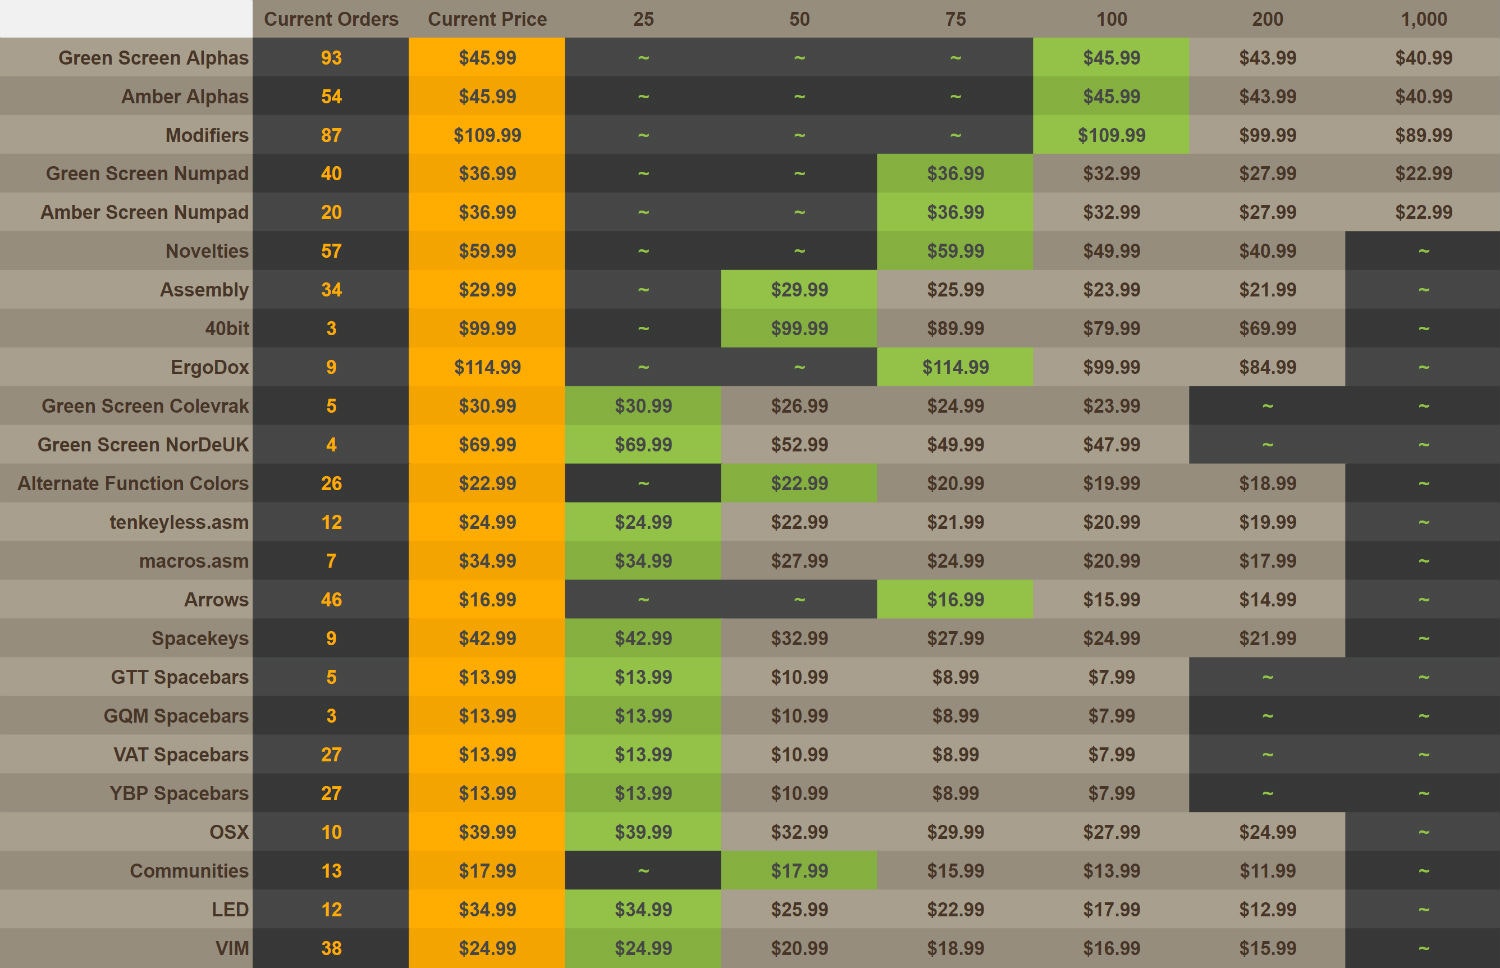Click the green $109.99 cell under 100
This screenshot has height=968, width=1500.
(1111, 135)
